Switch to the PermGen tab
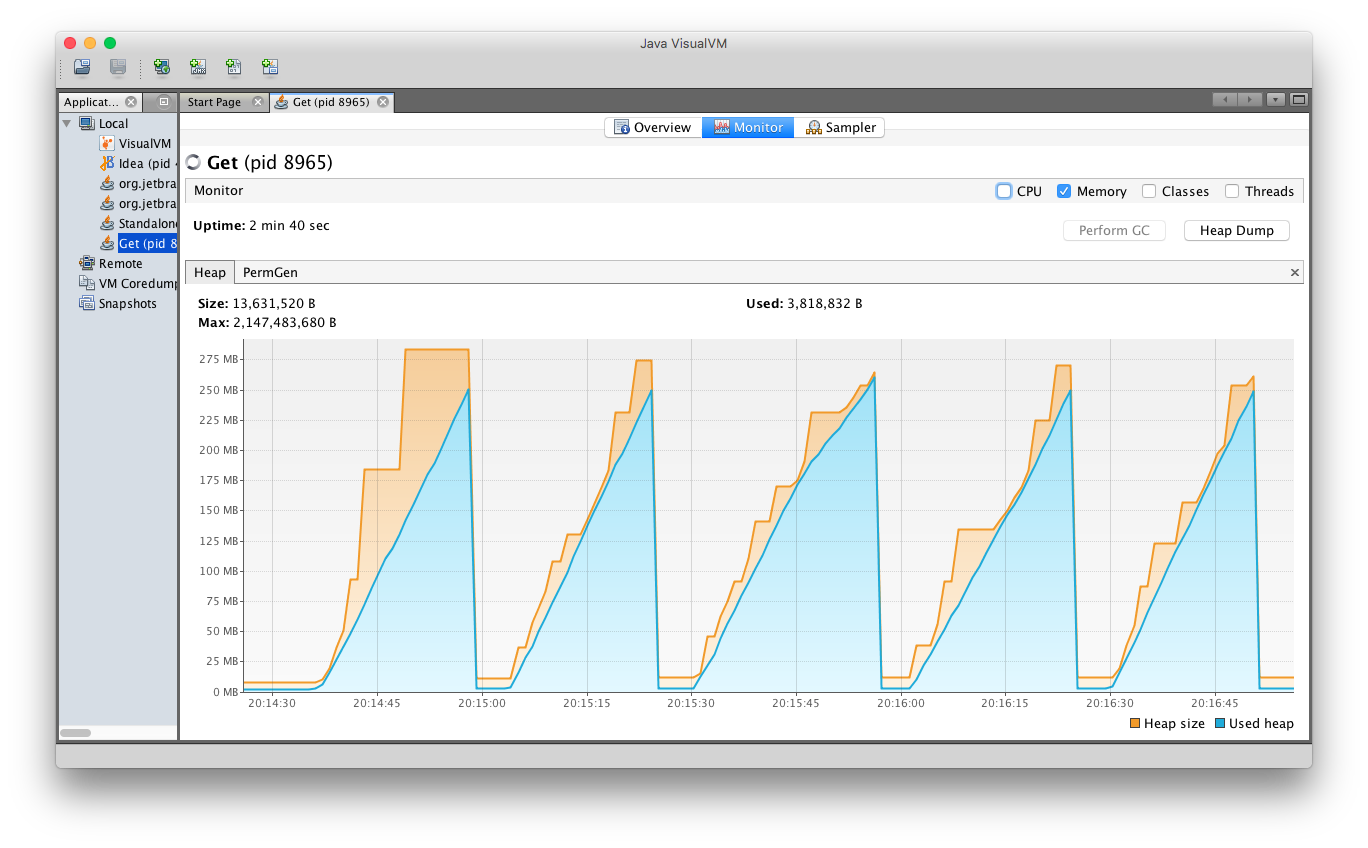 click(270, 272)
